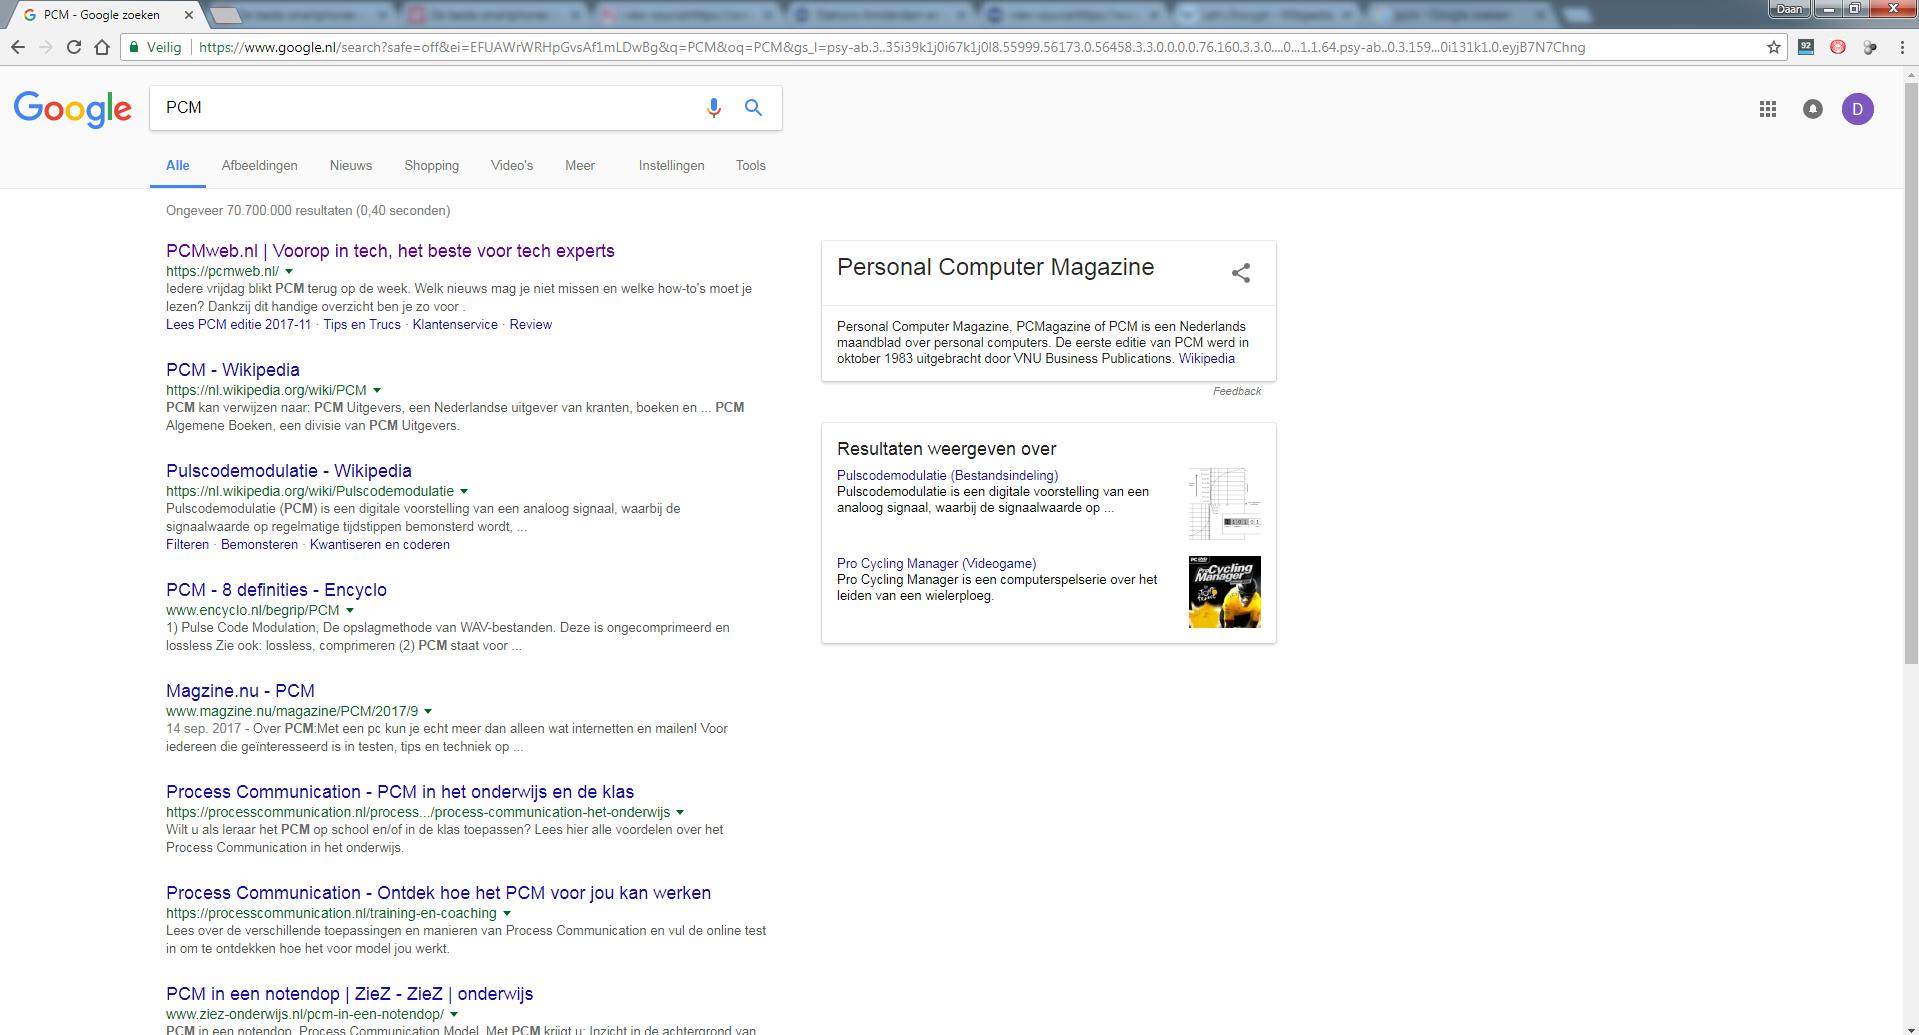This screenshot has width=1919, height=1035.
Task: View Google notifications bell
Action: coord(1813,109)
